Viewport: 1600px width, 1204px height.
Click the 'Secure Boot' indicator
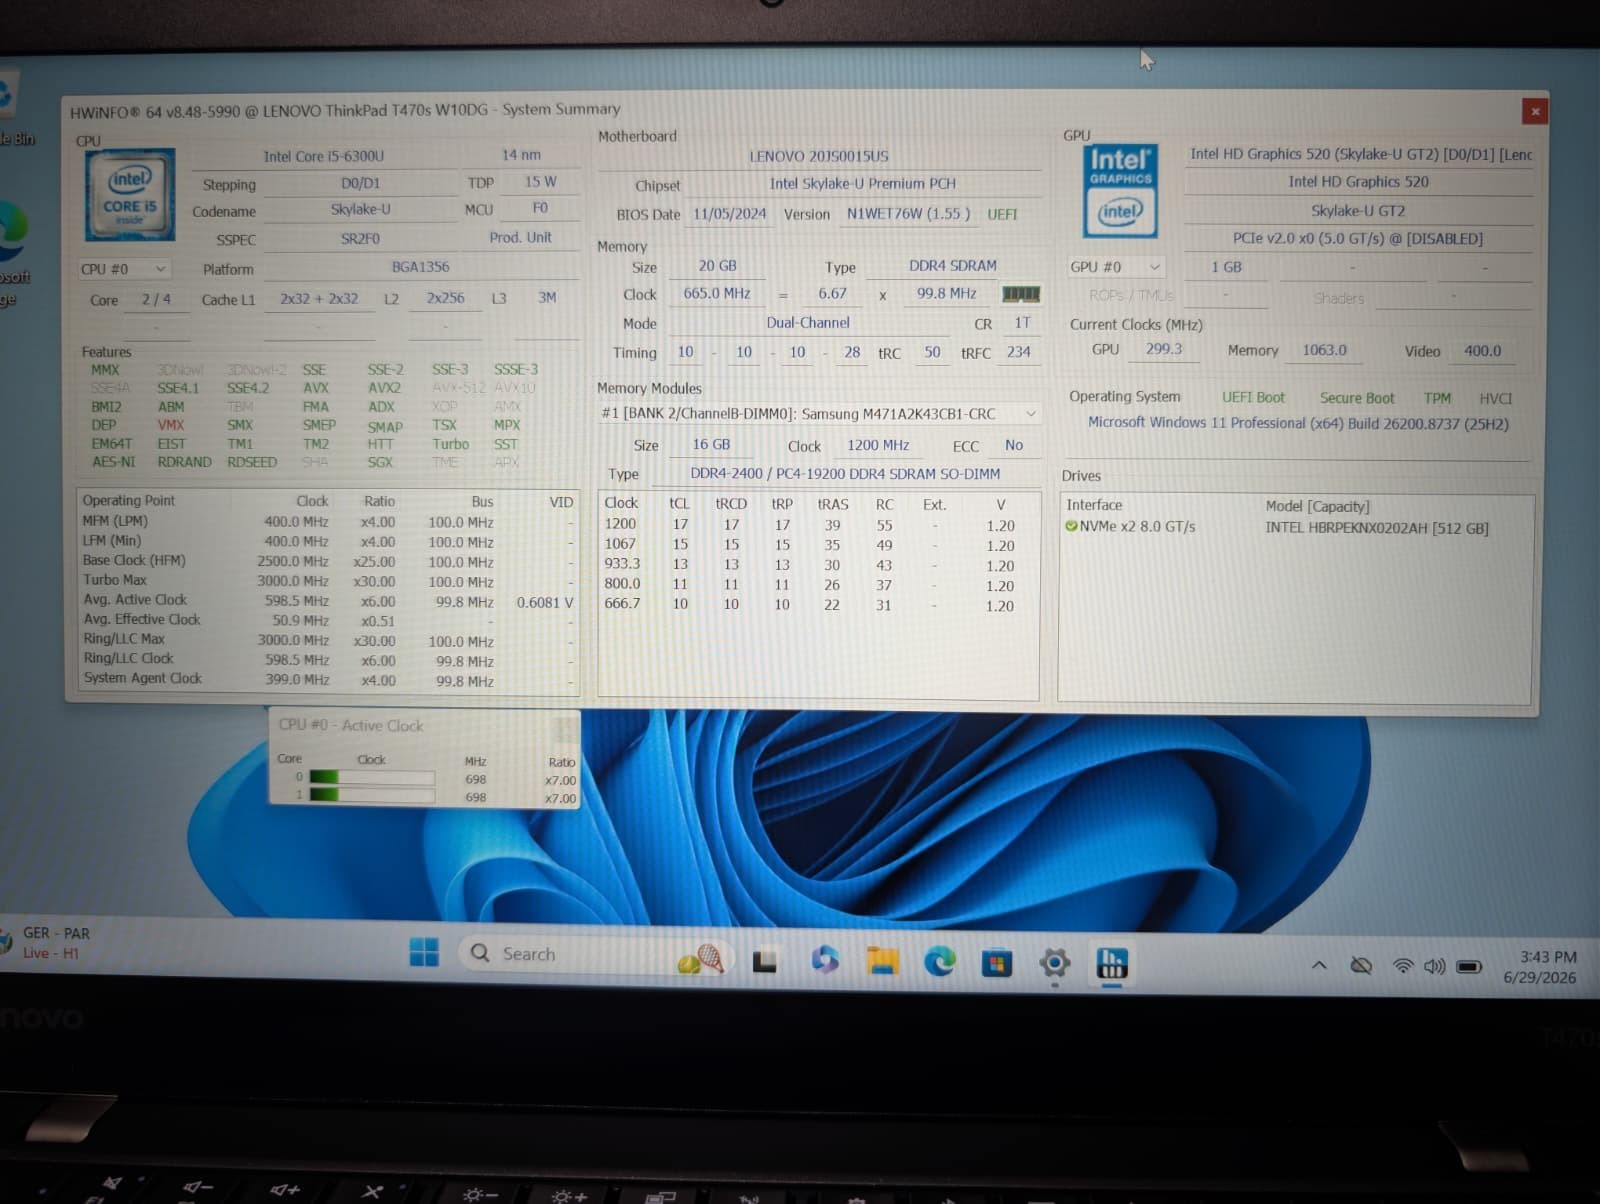pos(1356,398)
